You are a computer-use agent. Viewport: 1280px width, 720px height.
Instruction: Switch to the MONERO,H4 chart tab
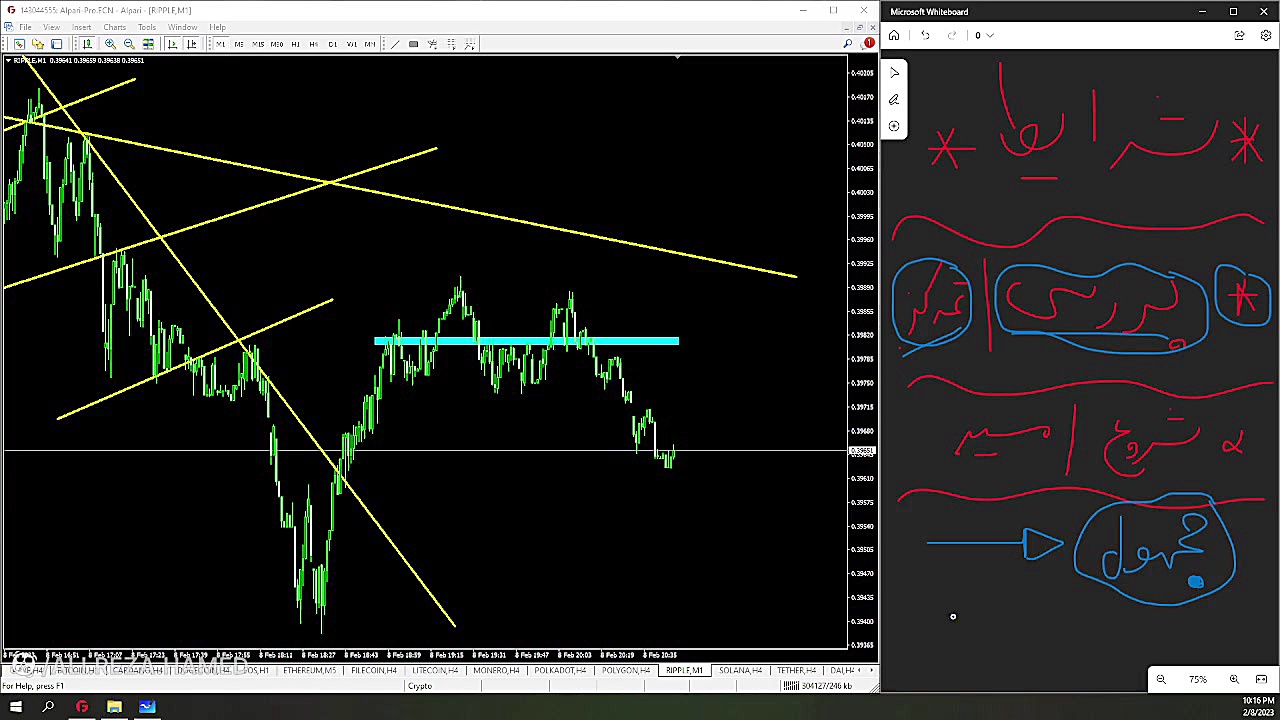(495, 670)
